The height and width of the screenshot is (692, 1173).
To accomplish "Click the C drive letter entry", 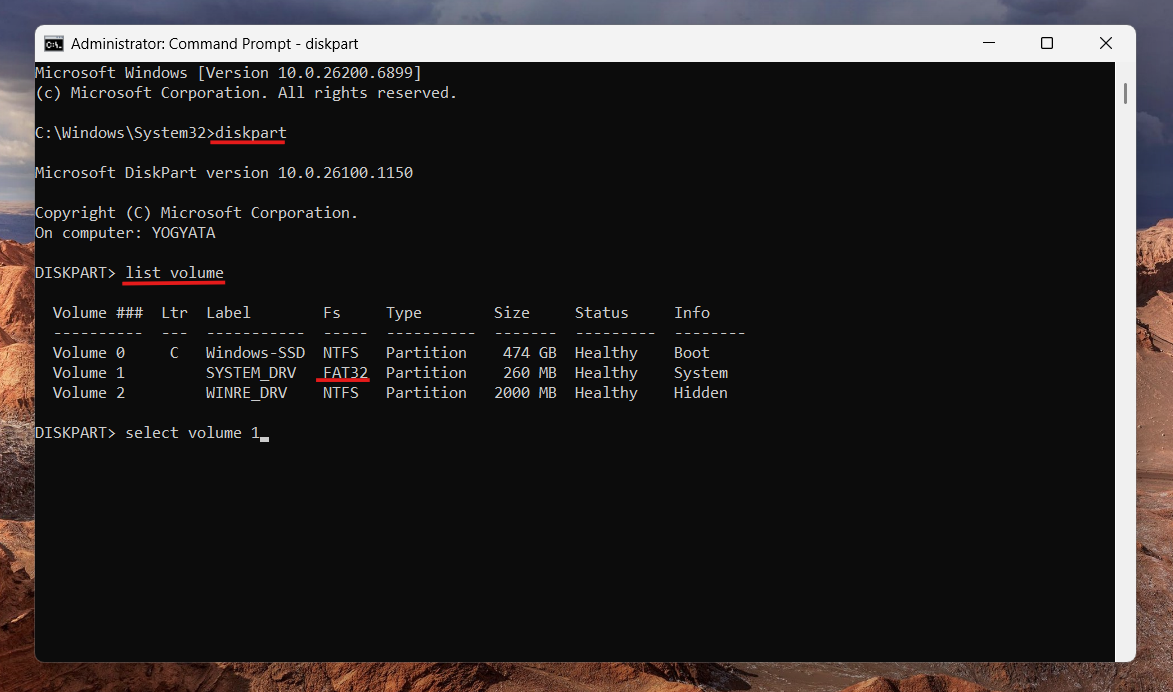I will (x=172, y=352).
